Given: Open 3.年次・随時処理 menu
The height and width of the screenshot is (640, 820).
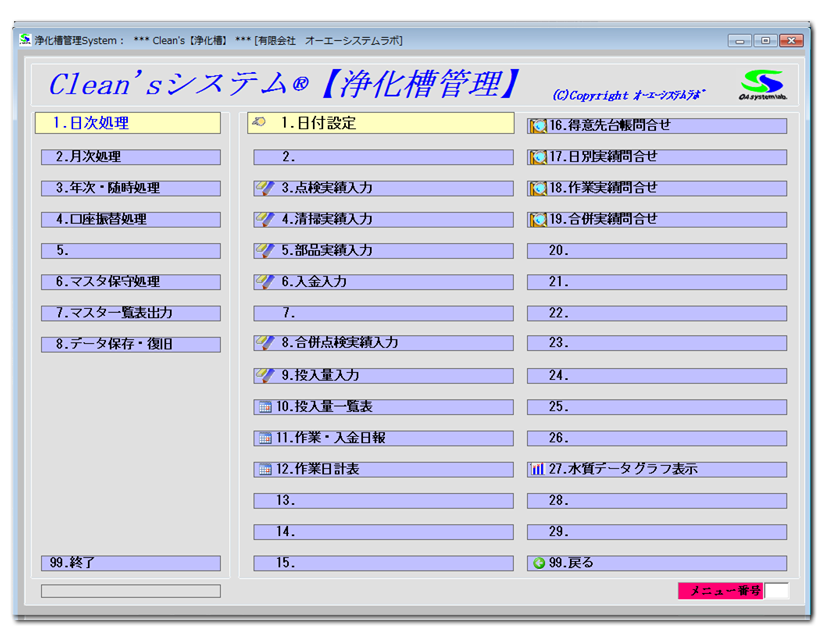Looking at the screenshot, I should [131, 188].
